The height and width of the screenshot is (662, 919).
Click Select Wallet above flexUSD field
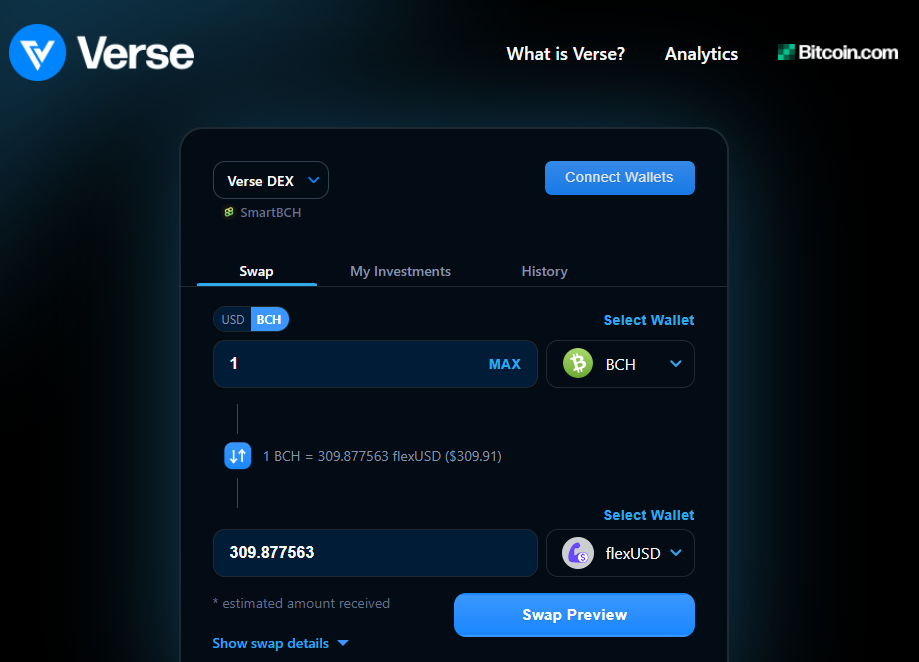click(x=649, y=515)
